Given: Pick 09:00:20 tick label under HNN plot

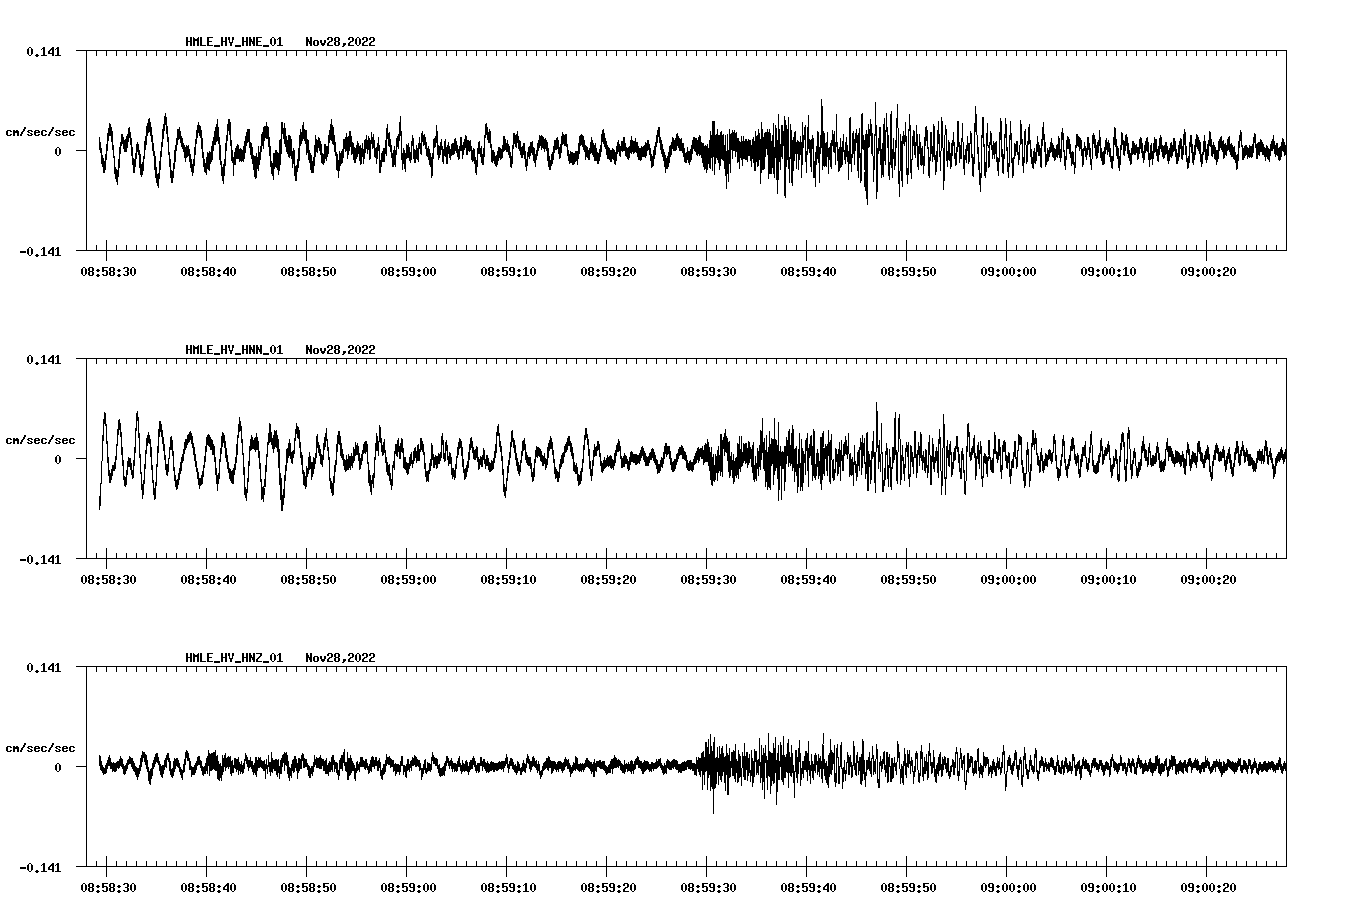Looking at the screenshot, I should 1208,579.
